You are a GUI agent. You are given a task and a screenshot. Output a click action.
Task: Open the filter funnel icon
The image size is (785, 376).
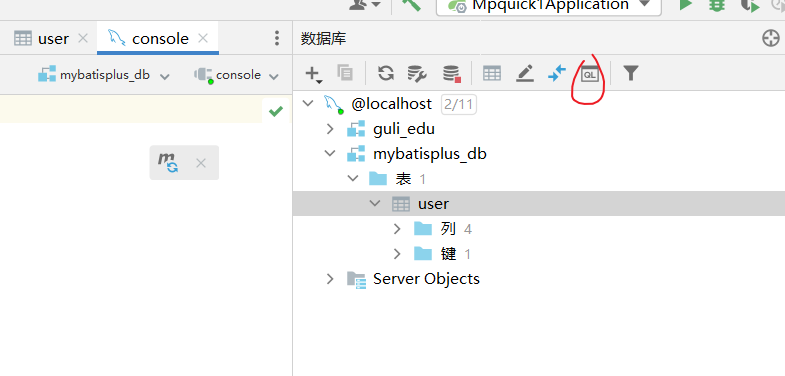[631, 74]
